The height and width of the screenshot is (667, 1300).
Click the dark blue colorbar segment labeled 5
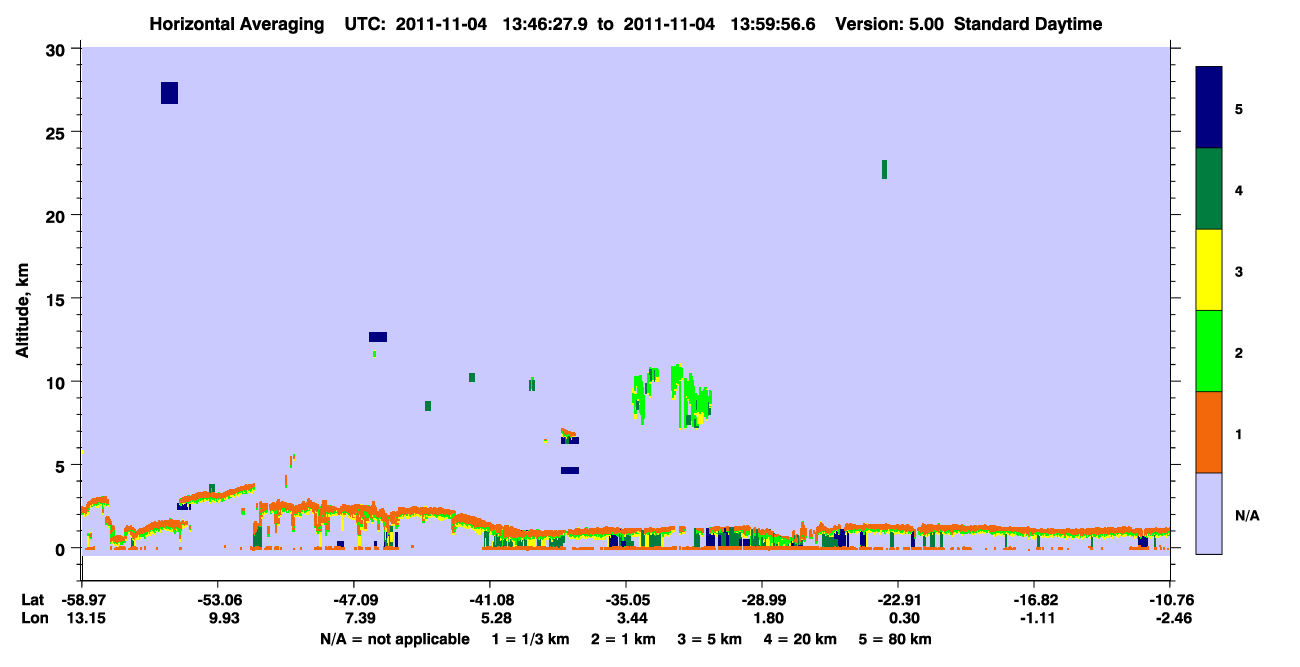point(1209,108)
